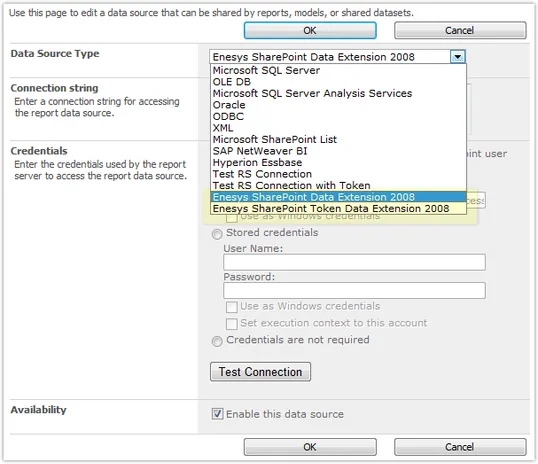Screen dimensions: 538x464
Task: Check Set execution context to this account
Action: [x=232, y=324]
